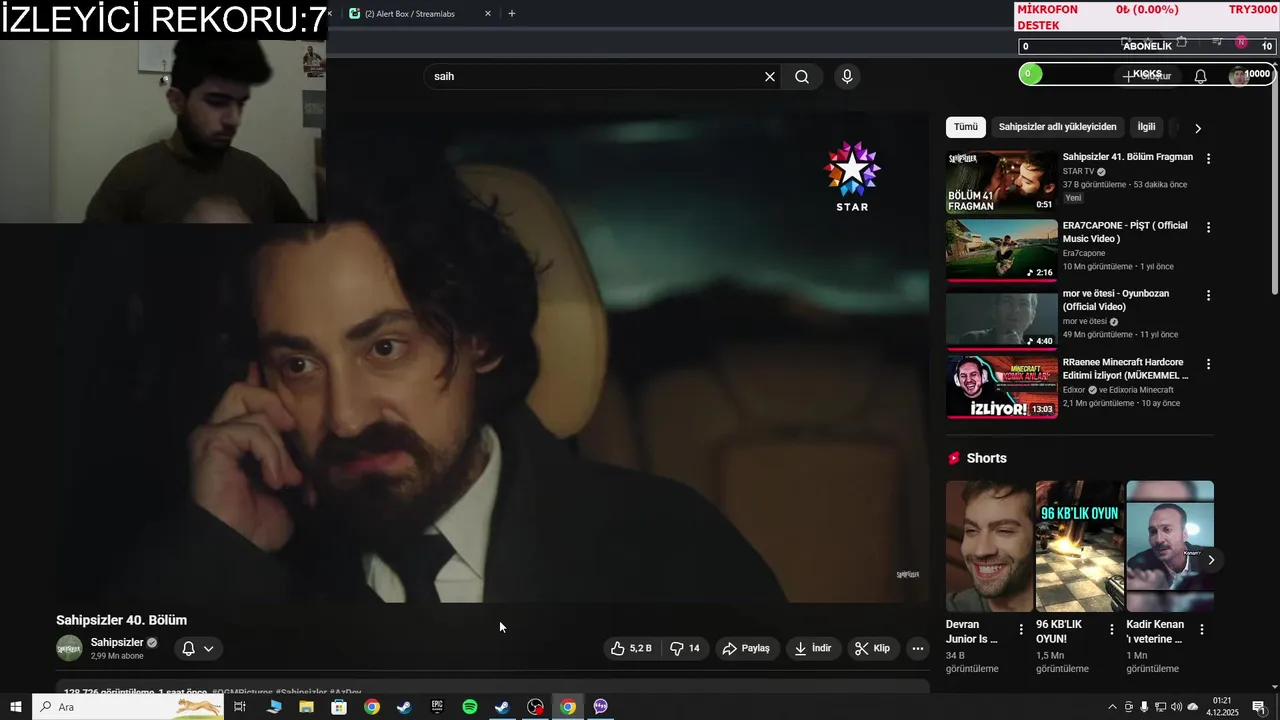Clear the YouTube search box text
Image resolution: width=1280 pixels, height=720 pixels.
pyautogui.click(x=770, y=77)
